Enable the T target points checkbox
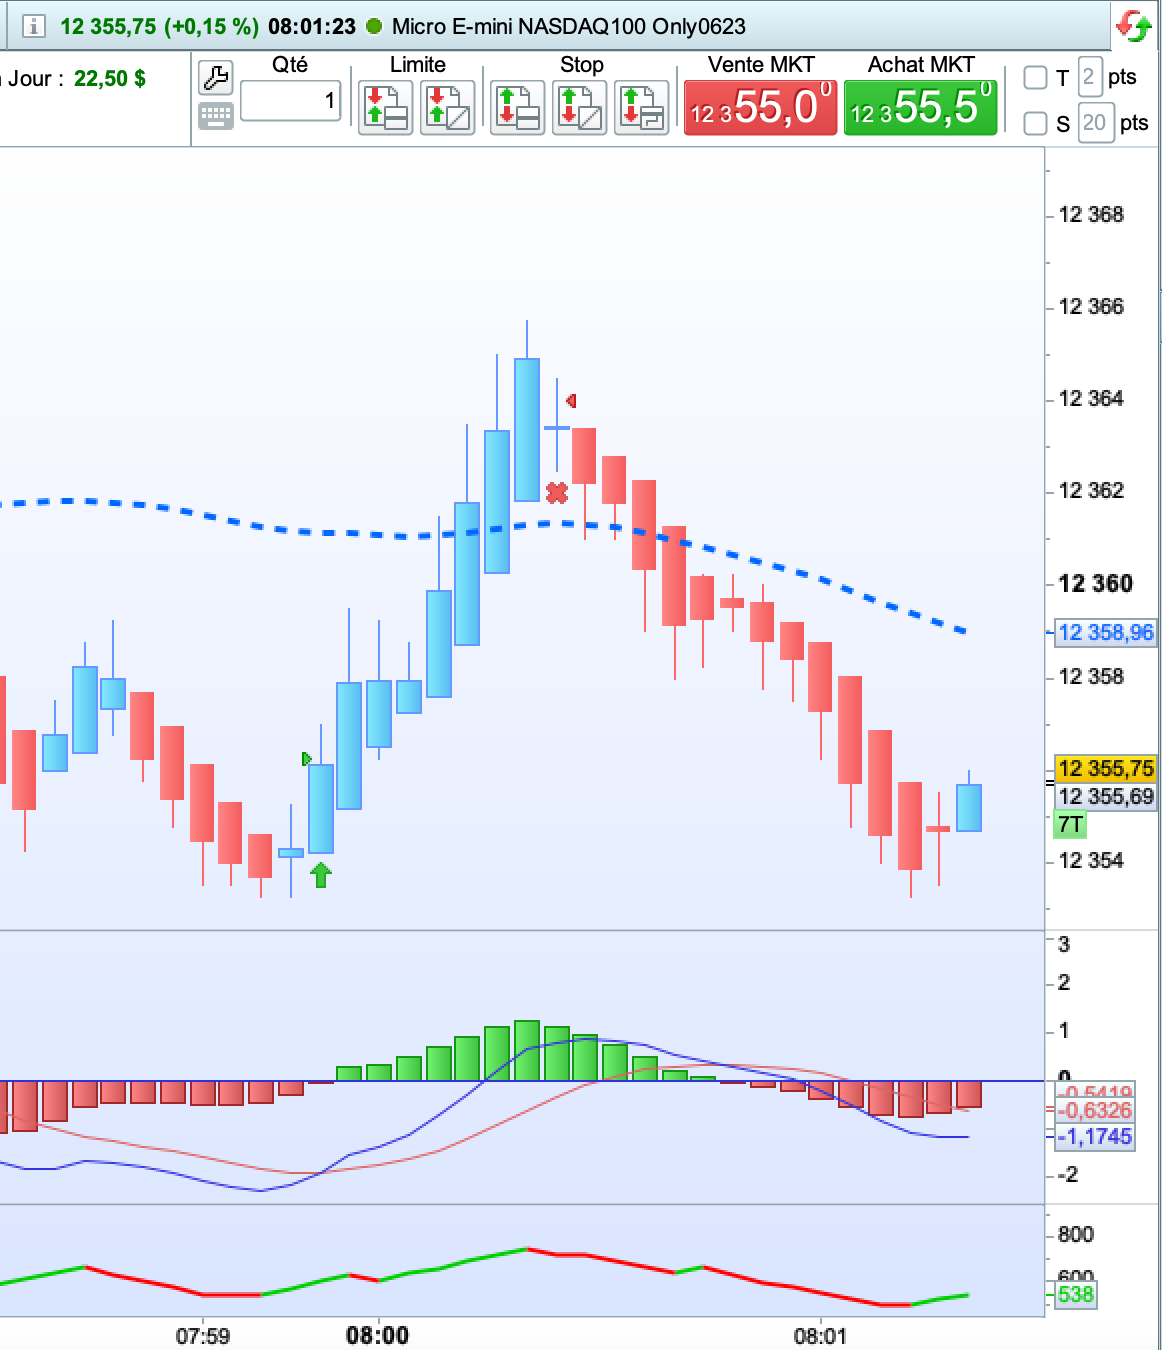This screenshot has width=1162, height=1350. [x=1035, y=78]
